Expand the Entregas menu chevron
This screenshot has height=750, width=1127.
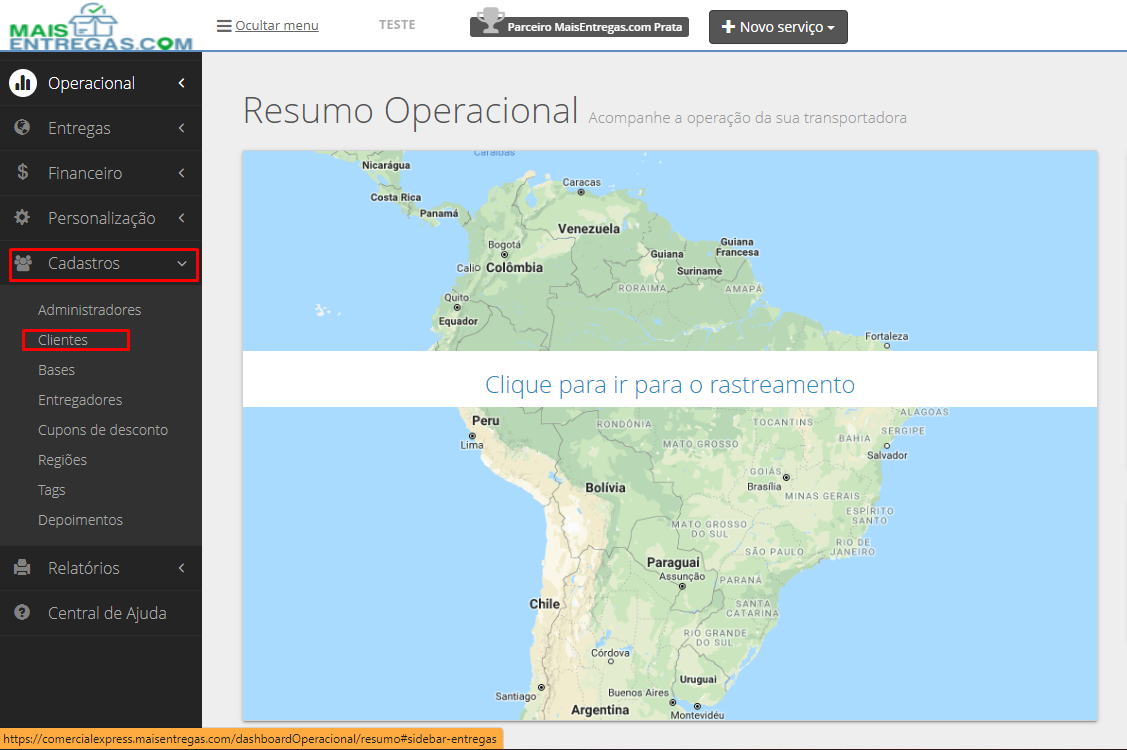click(x=182, y=128)
